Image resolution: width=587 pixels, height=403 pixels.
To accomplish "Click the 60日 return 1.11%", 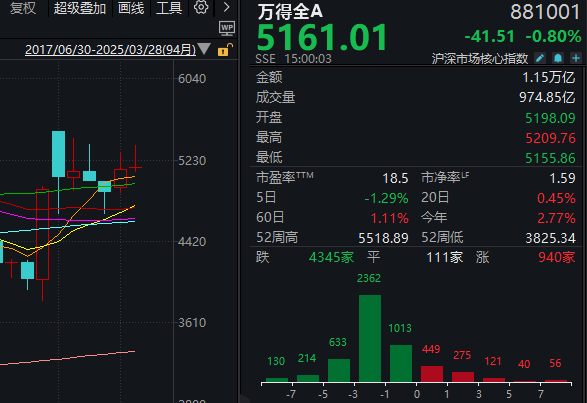I will click(x=389, y=218).
